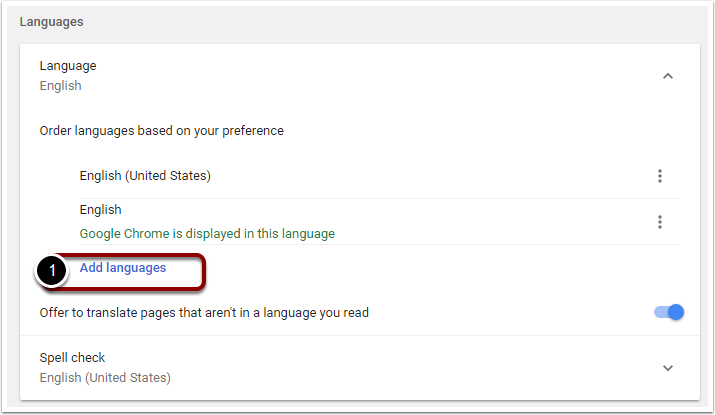Open three-dot menu beside Google Chrome display language
This screenshot has height=415, width=715.
coord(659,222)
